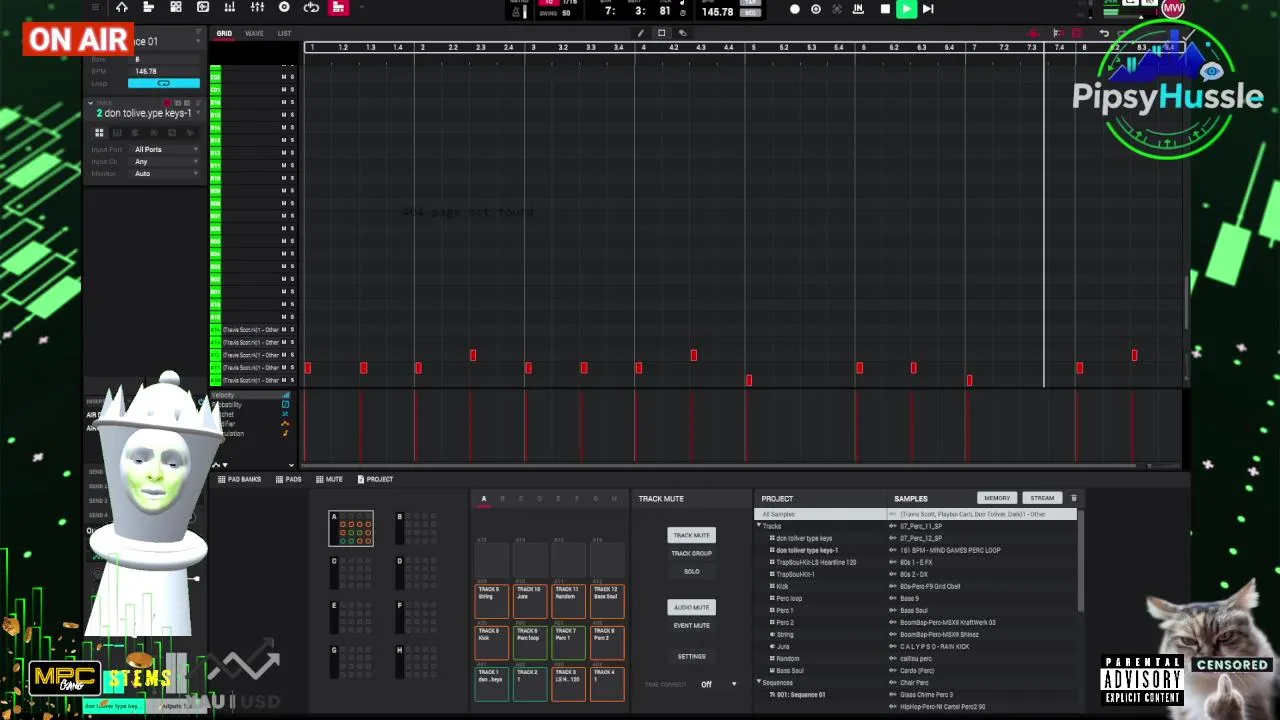Click the Play Start transport button
Image resolution: width=1280 pixels, height=720 pixels.
click(x=928, y=9)
